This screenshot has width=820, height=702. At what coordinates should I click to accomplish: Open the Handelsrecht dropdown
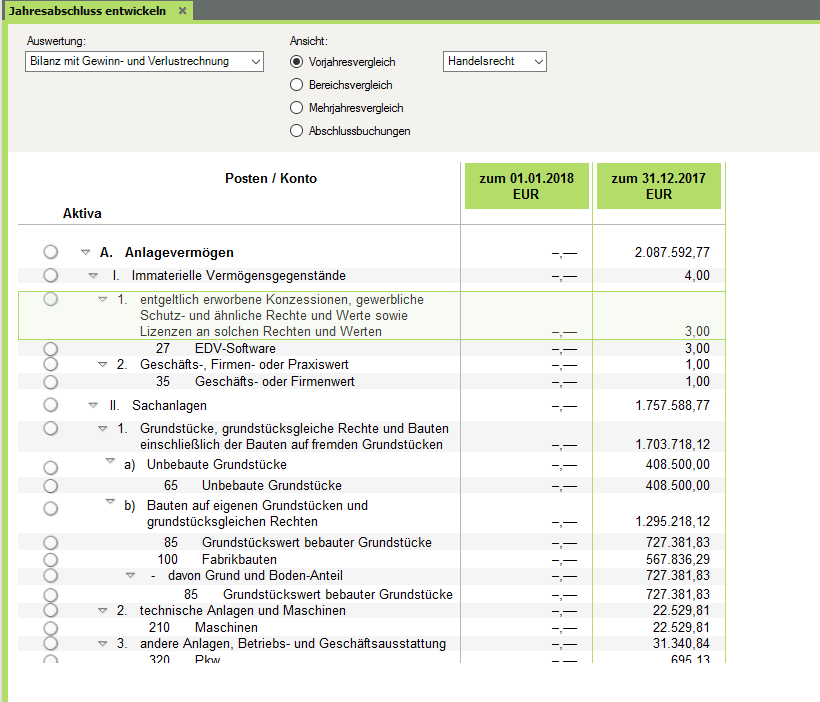coord(495,62)
